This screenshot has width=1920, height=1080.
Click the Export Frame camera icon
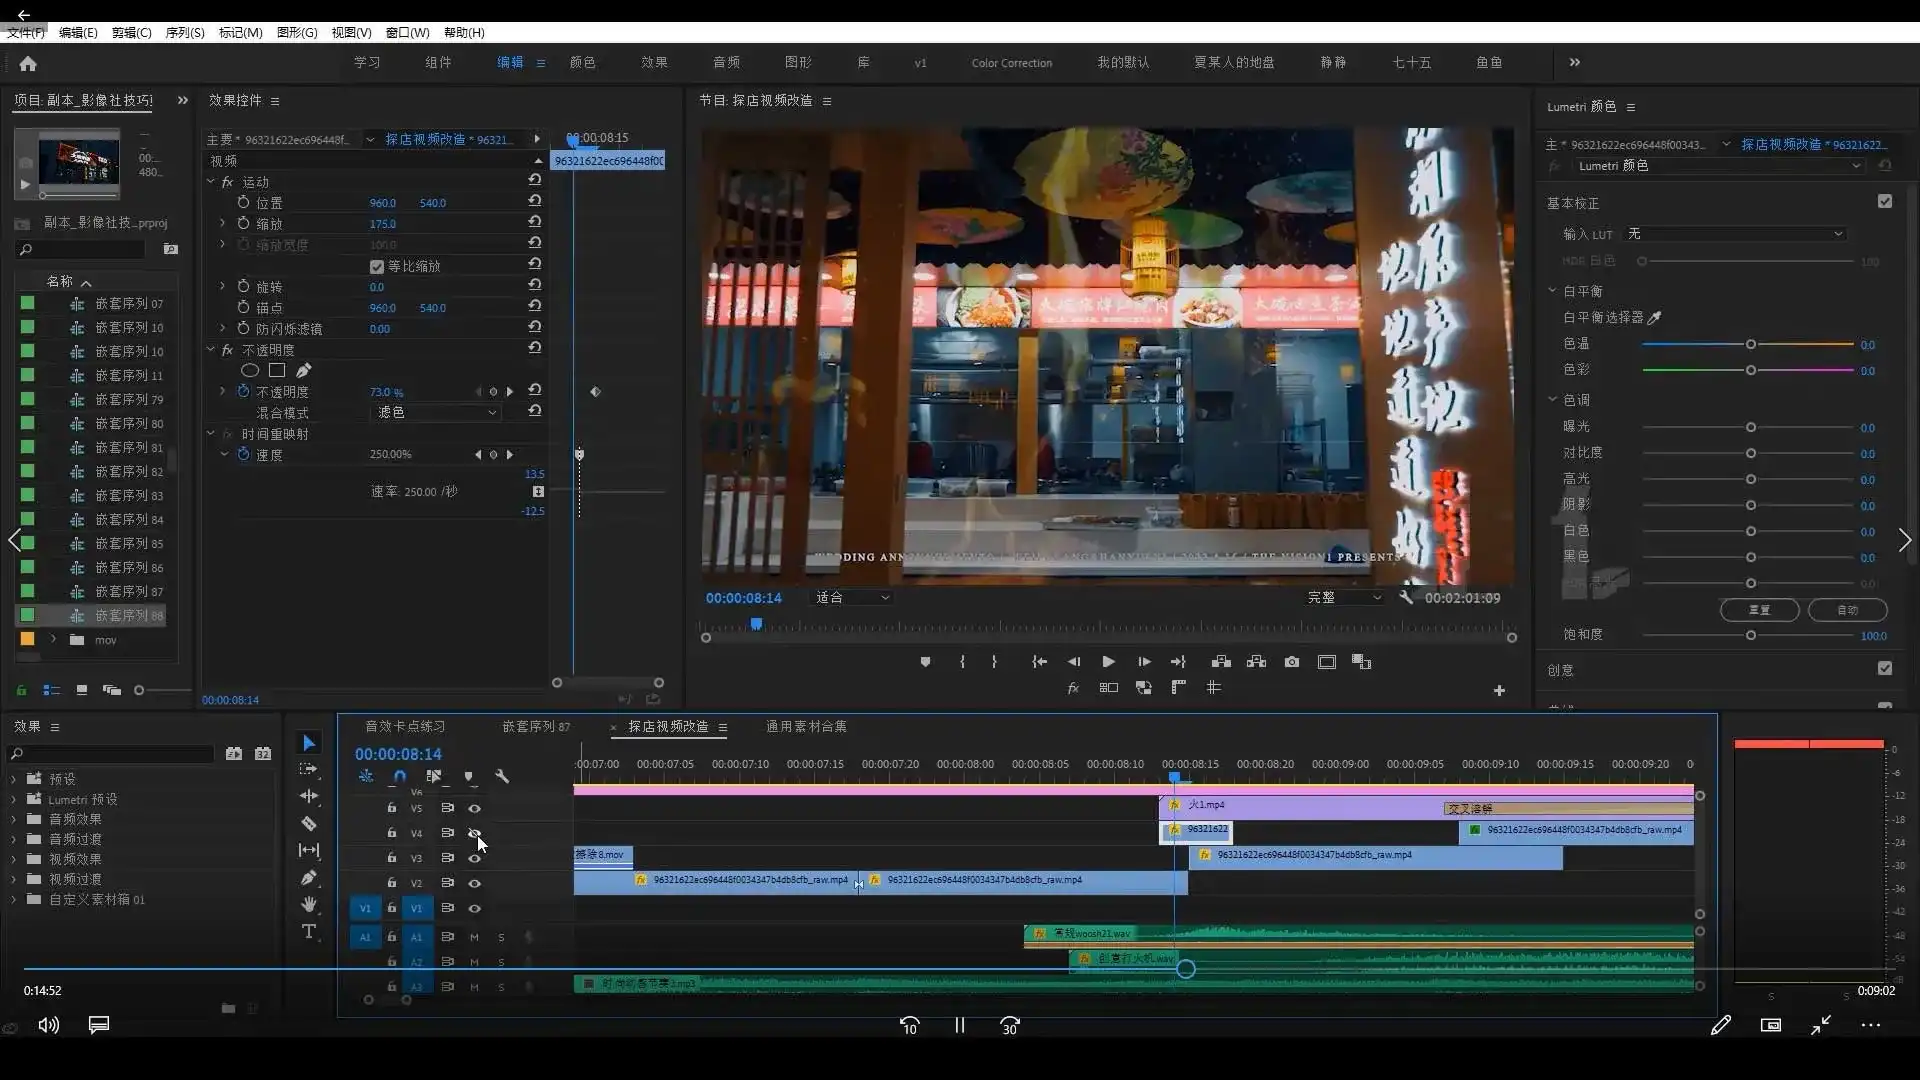coord(1292,662)
